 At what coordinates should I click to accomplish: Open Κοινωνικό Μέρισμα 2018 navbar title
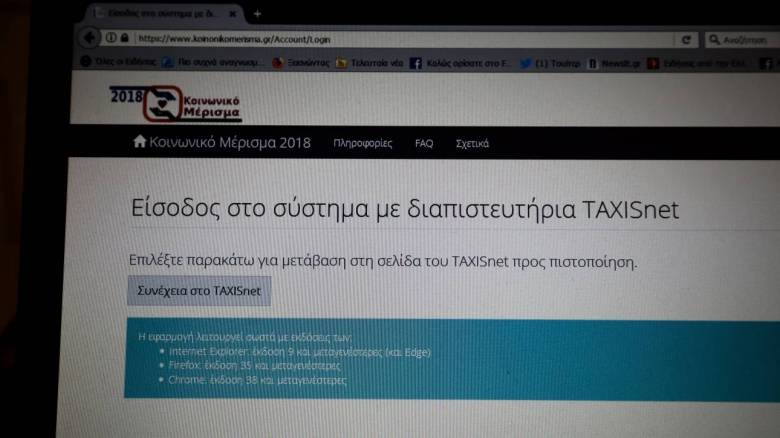coord(230,142)
